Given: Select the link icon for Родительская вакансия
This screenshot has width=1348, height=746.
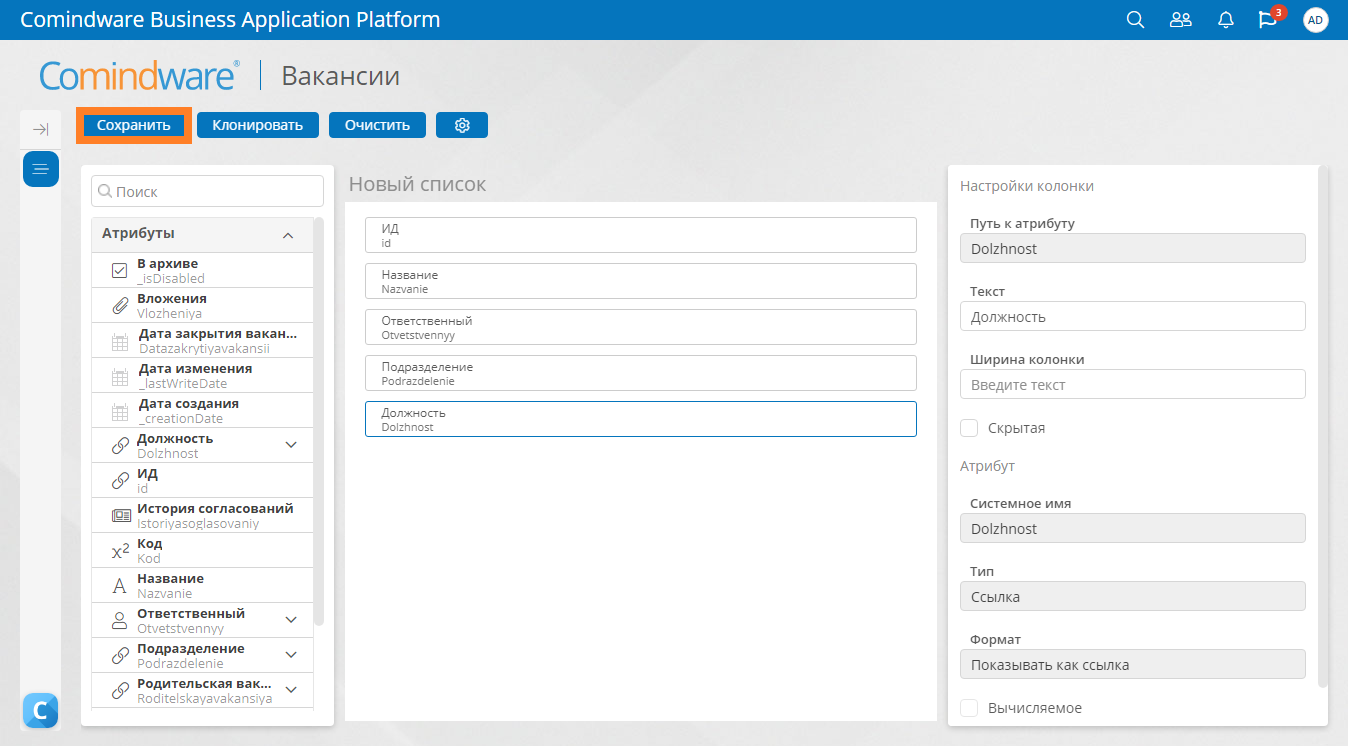Looking at the screenshot, I should pyautogui.click(x=119, y=691).
